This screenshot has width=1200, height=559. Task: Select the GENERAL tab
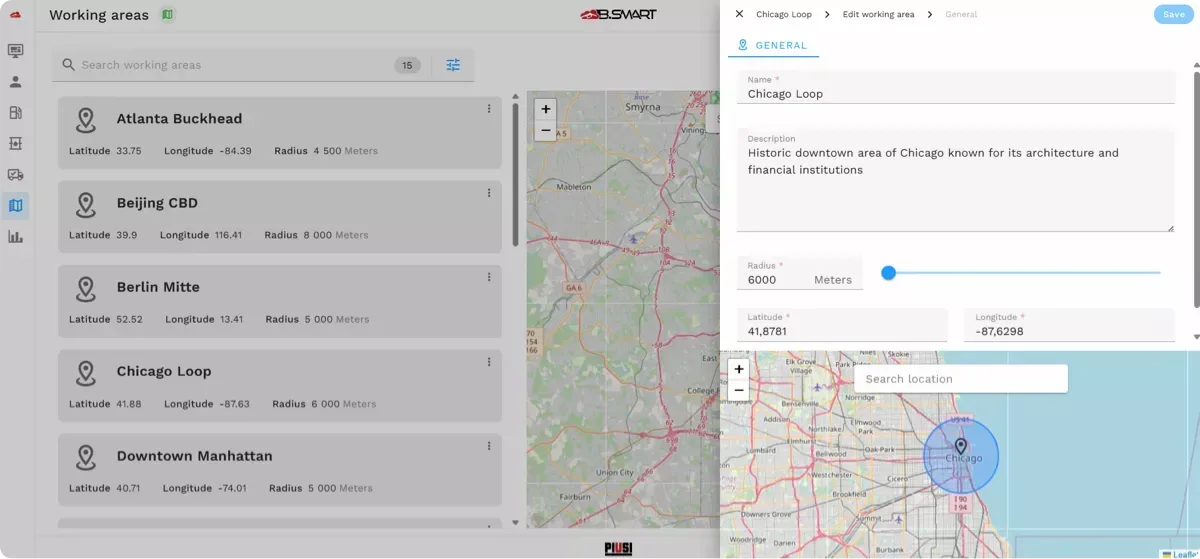tap(772, 45)
